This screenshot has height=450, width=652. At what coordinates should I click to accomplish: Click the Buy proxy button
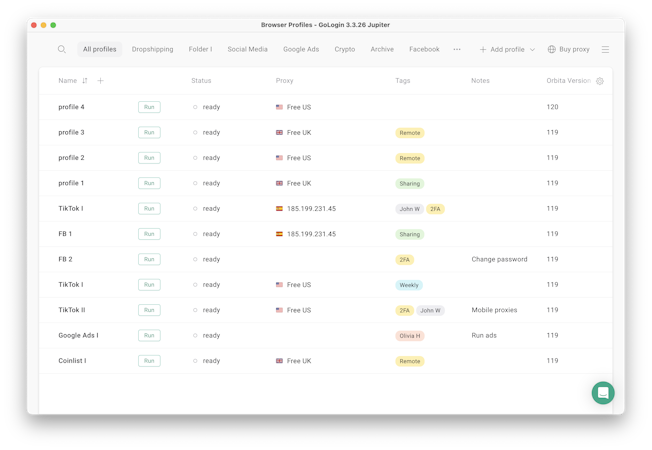(x=568, y=49)
